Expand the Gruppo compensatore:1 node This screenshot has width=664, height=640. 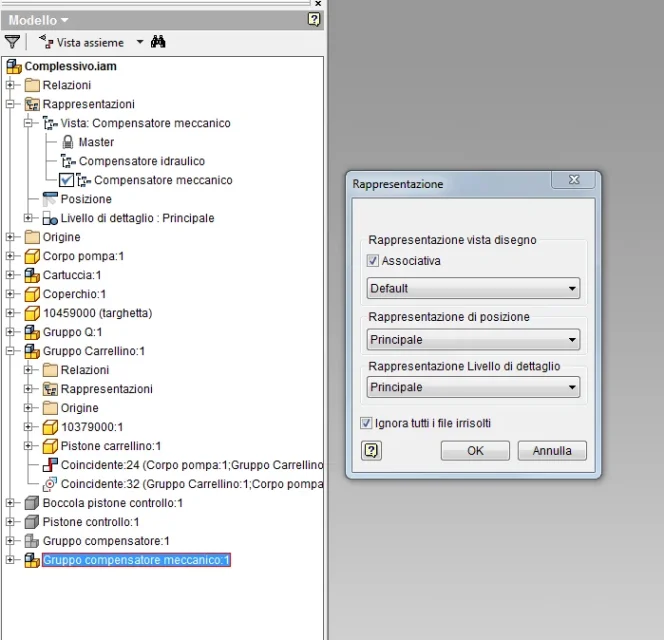tap(10, 541)
